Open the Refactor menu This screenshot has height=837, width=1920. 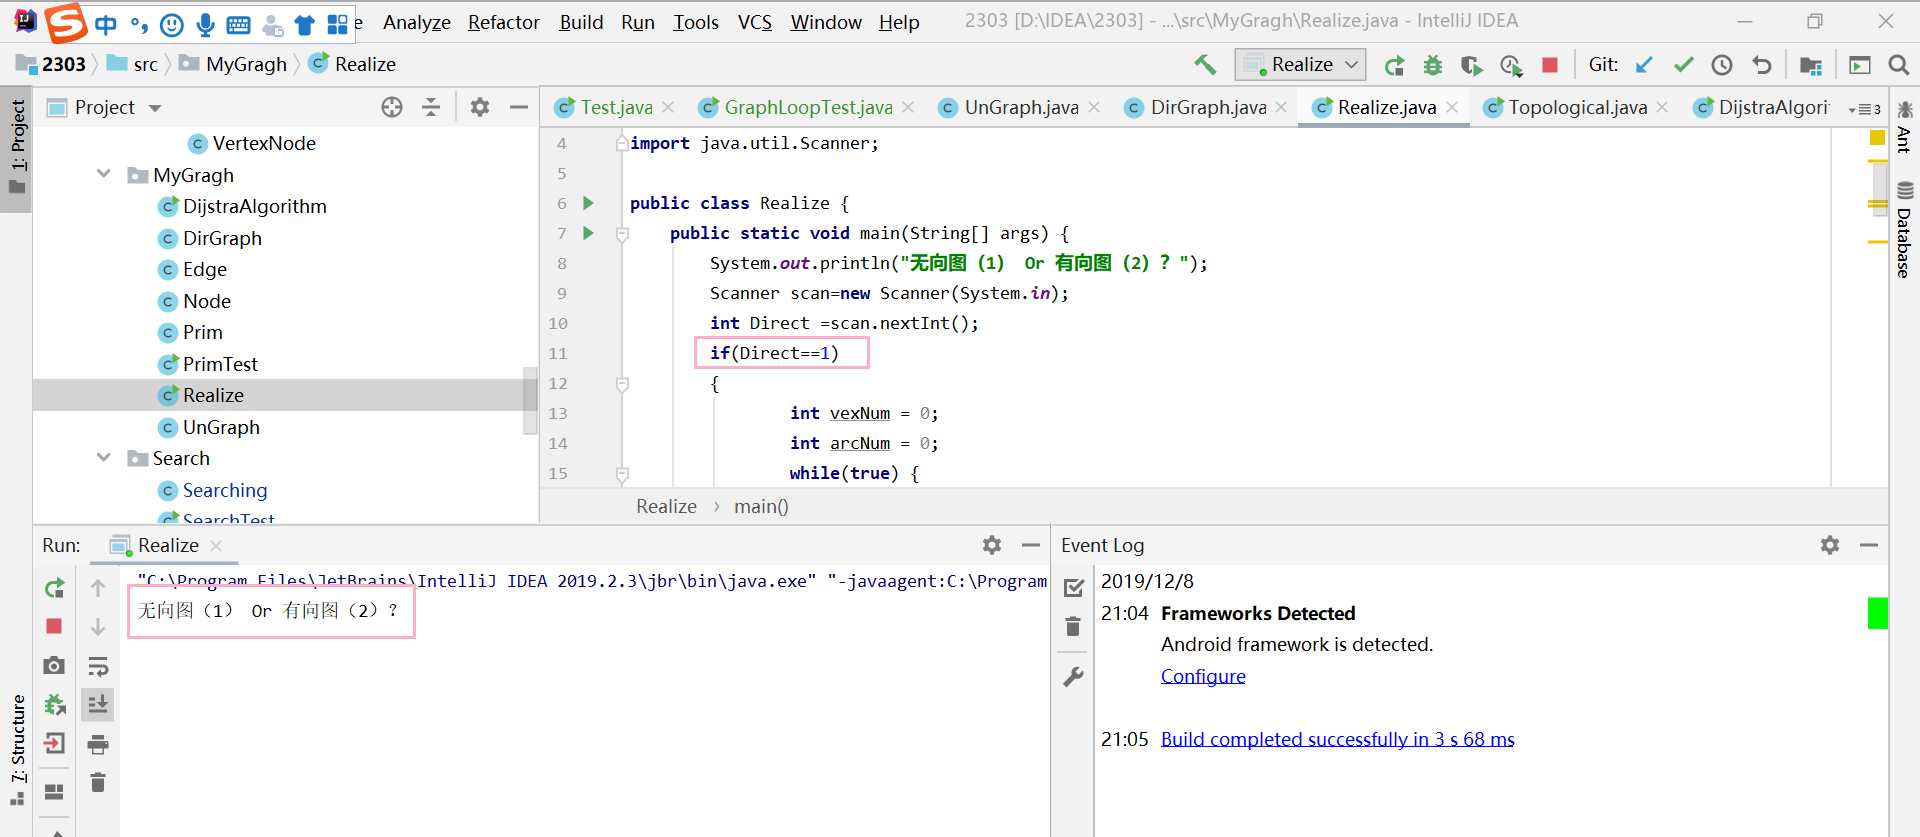click(x=503, y=22)
